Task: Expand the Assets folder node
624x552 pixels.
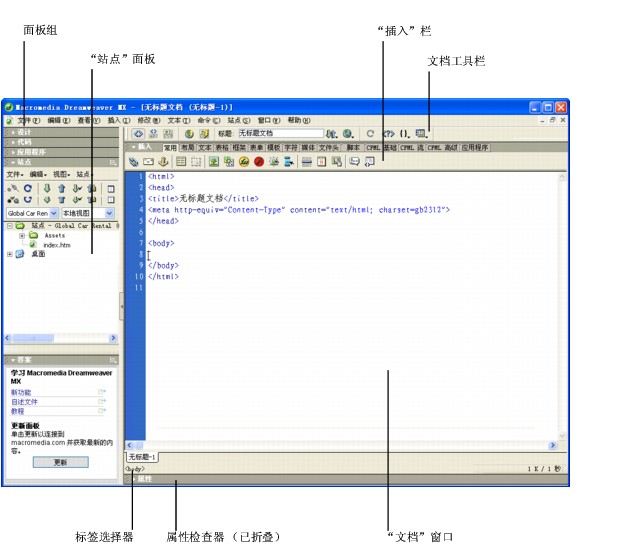Action: coord(22,236)
